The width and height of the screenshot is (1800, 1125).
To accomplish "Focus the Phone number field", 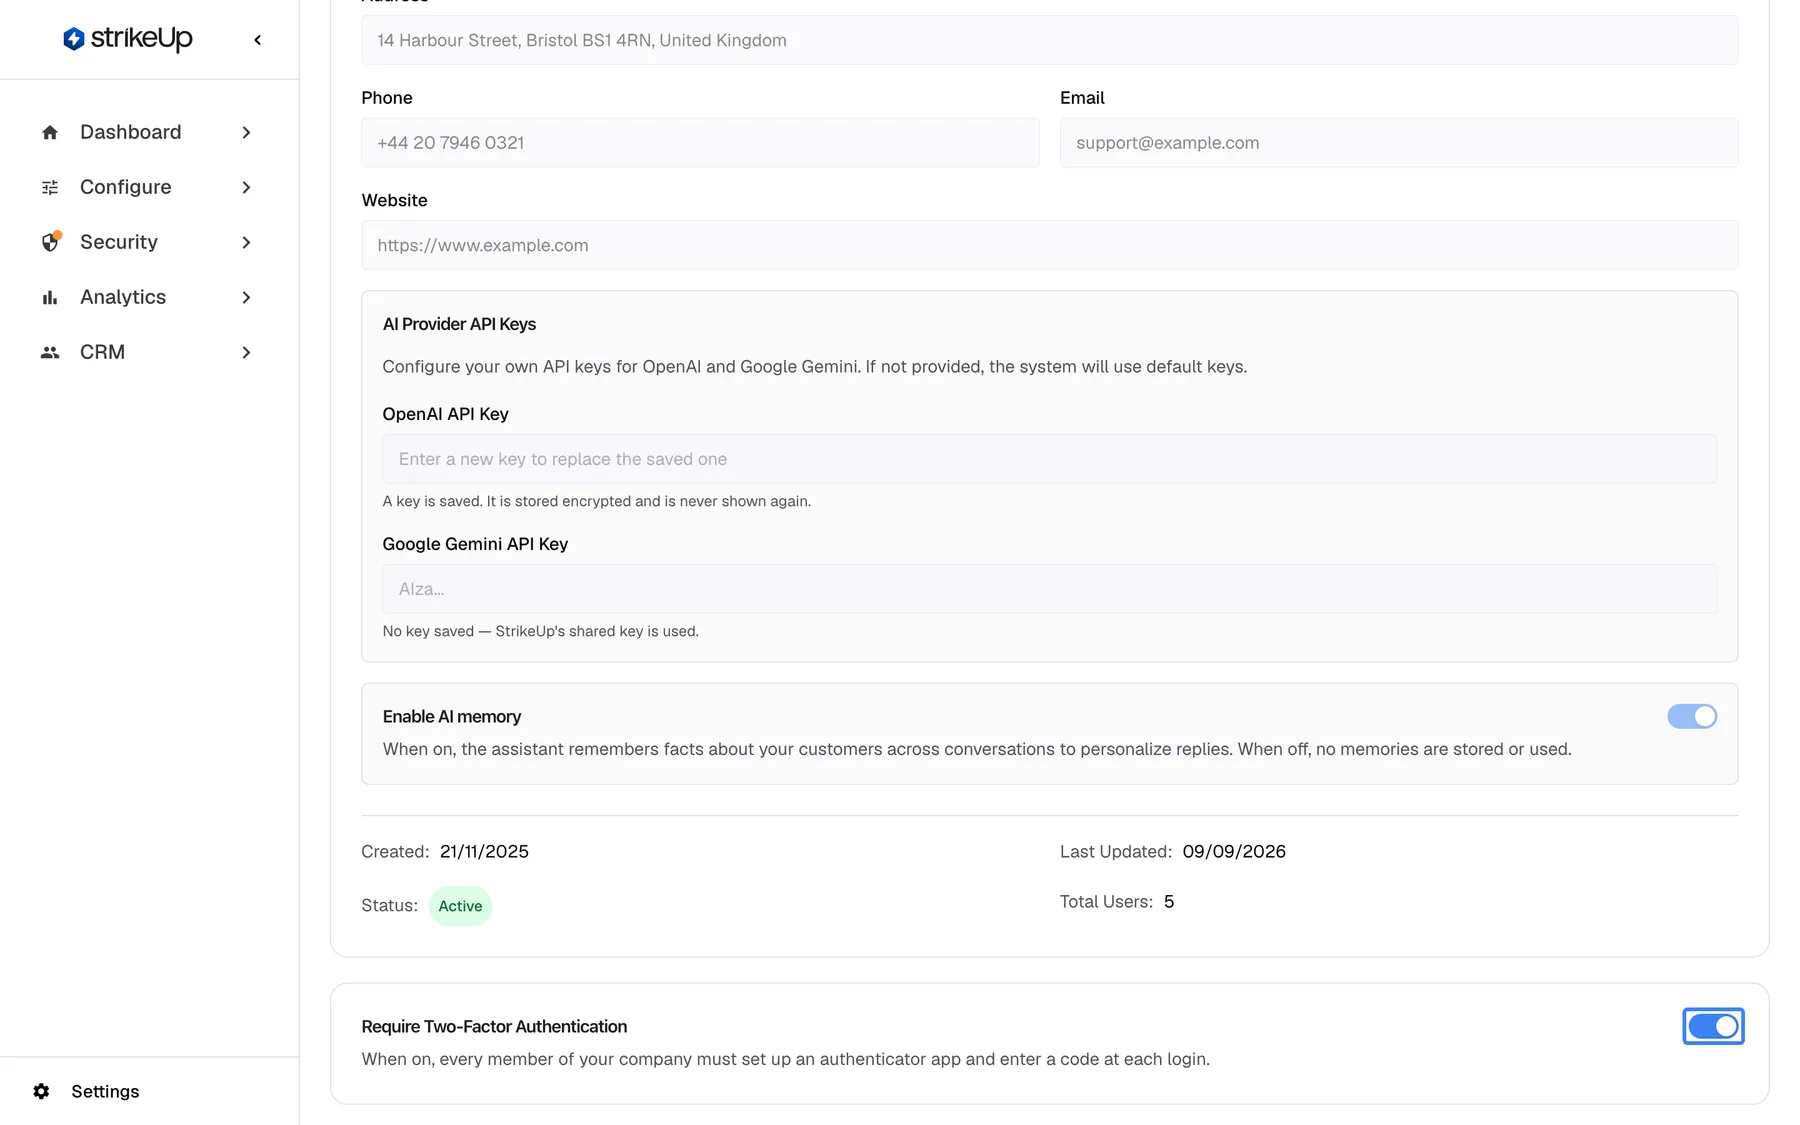I will 700,143.
